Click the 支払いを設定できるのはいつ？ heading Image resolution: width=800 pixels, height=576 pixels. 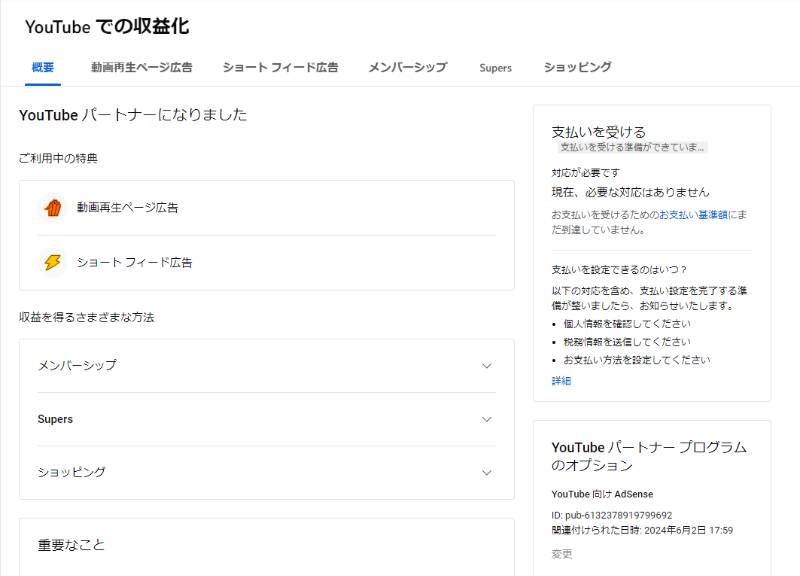point(620,269)
